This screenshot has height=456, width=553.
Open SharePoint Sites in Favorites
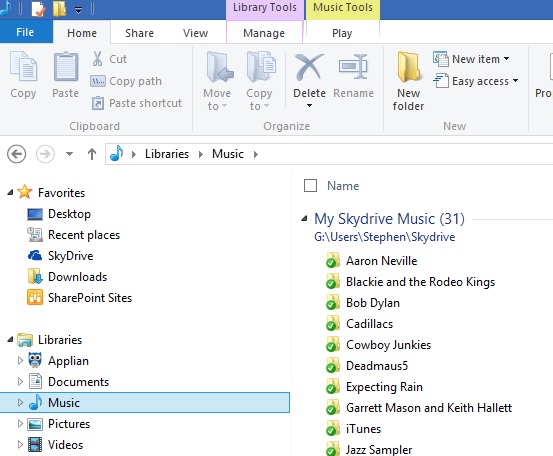point(79,298)
